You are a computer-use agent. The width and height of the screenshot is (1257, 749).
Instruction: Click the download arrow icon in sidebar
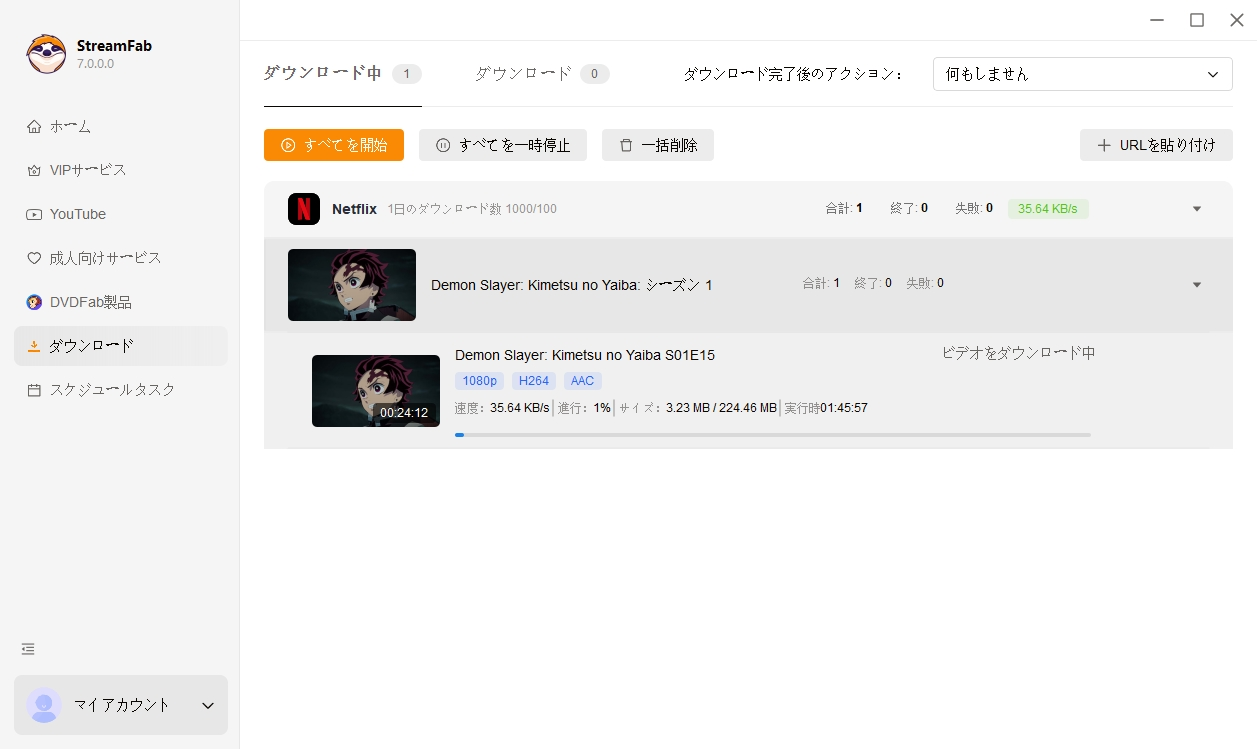[x=34, y=346]
